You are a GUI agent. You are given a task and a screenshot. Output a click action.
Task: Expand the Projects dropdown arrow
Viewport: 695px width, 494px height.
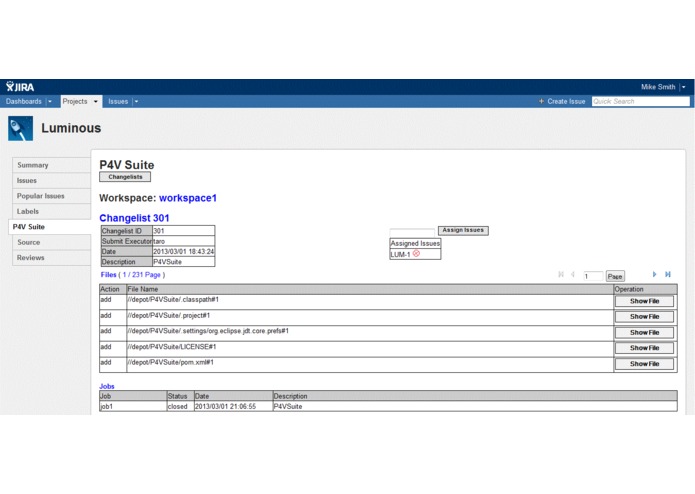point(95,101)
